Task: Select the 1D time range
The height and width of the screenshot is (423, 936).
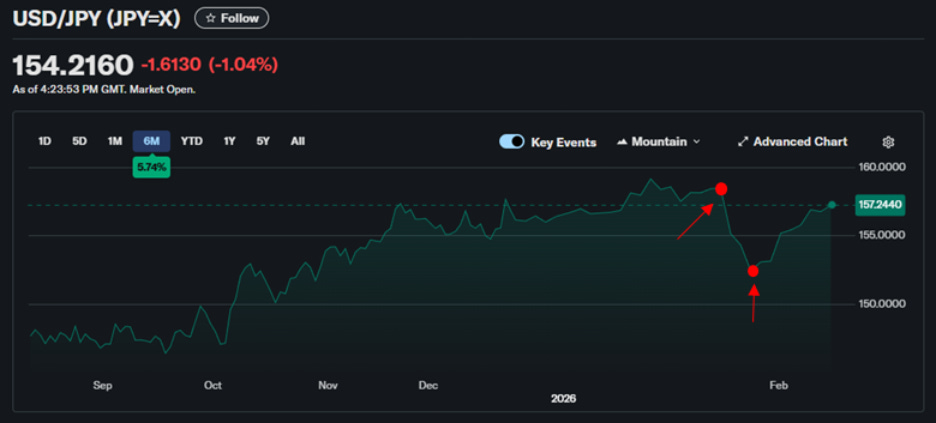Action: 44,141
